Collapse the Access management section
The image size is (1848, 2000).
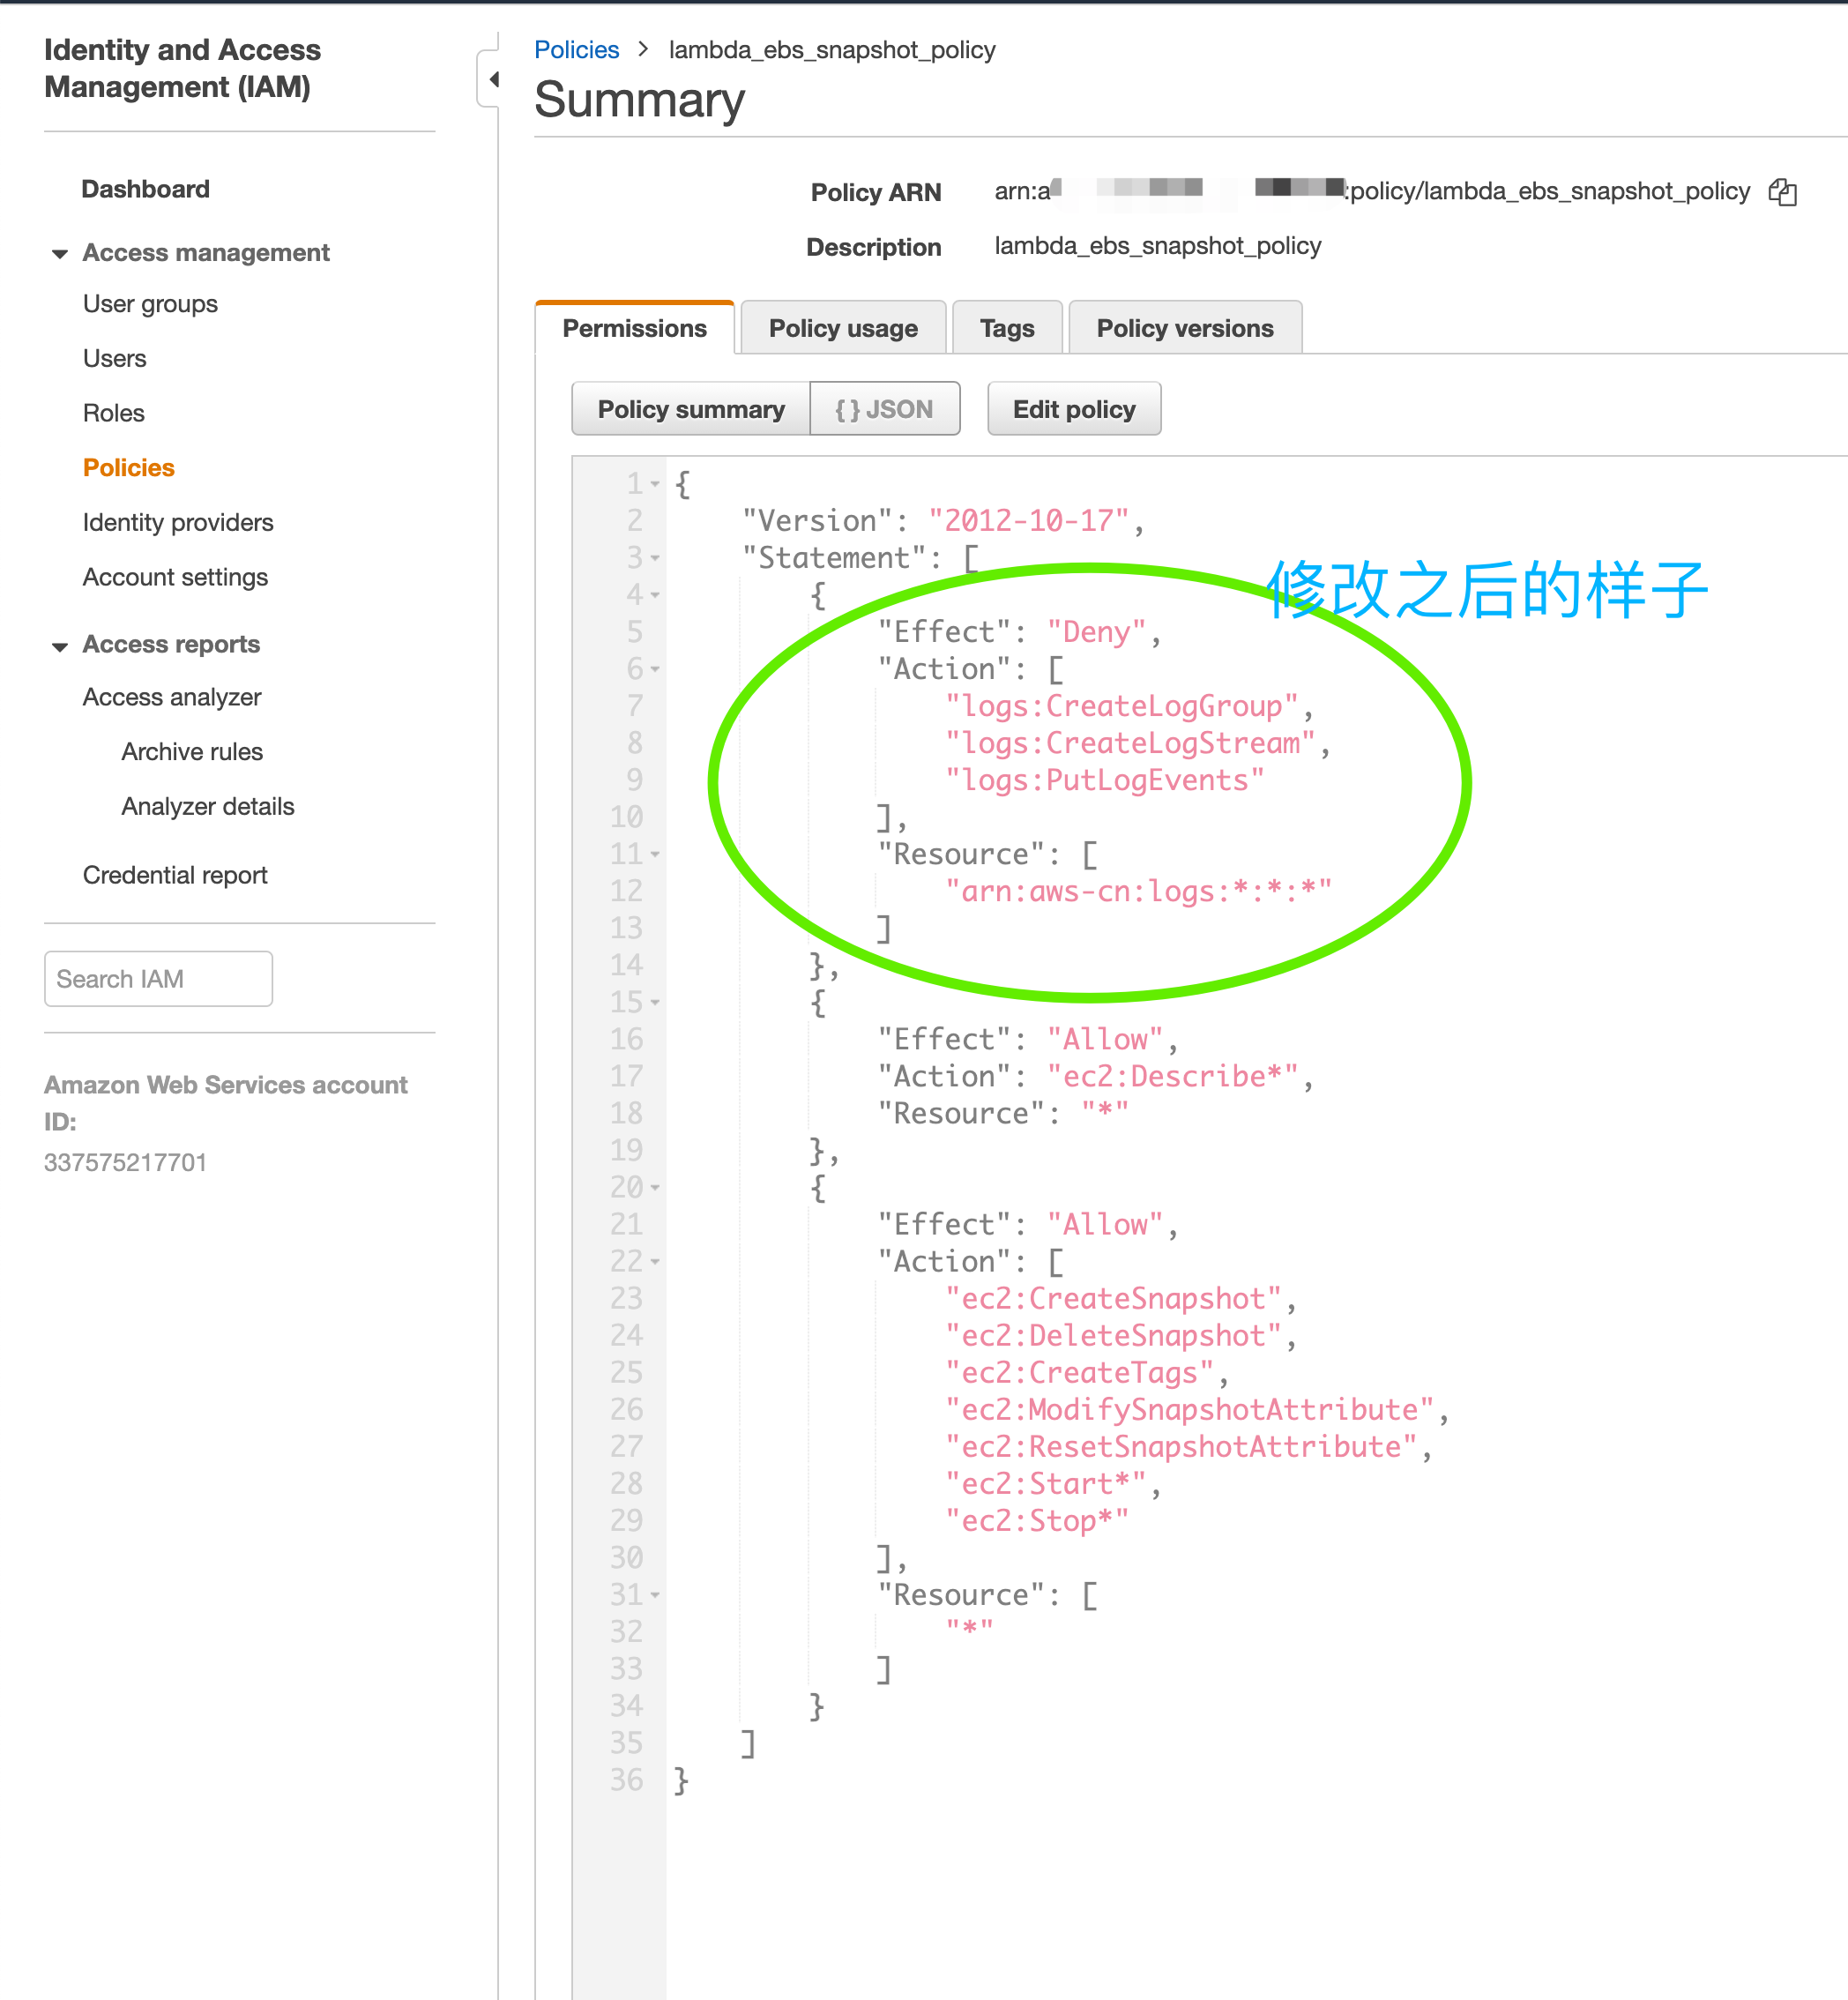point(60,254)
